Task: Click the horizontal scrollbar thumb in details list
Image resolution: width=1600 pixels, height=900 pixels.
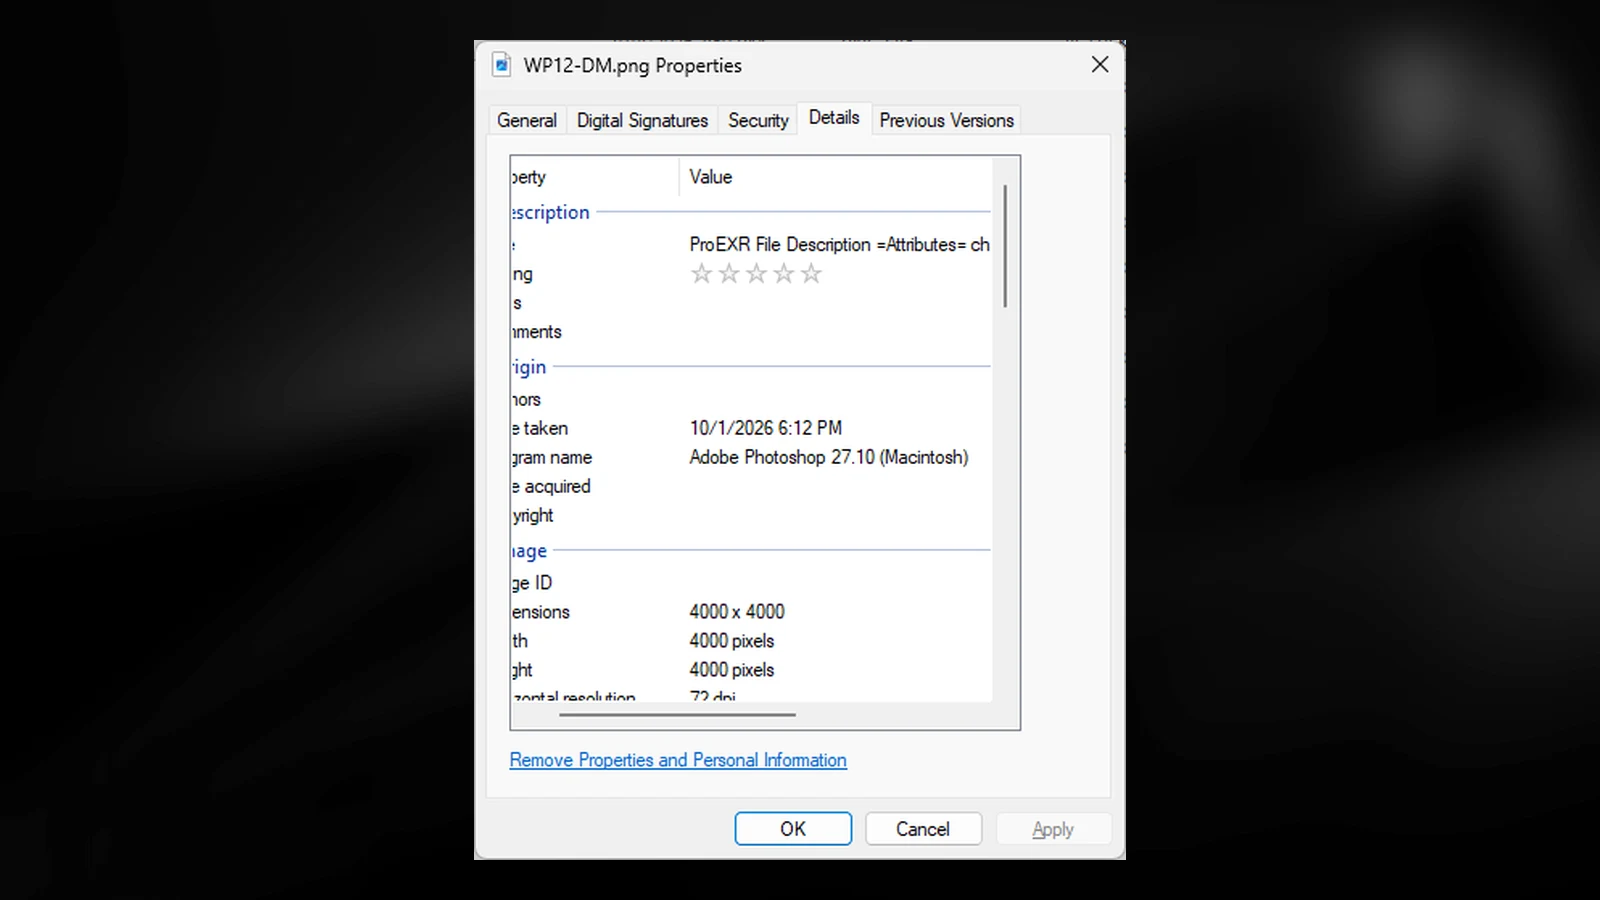Action: [x=678, y=715]
